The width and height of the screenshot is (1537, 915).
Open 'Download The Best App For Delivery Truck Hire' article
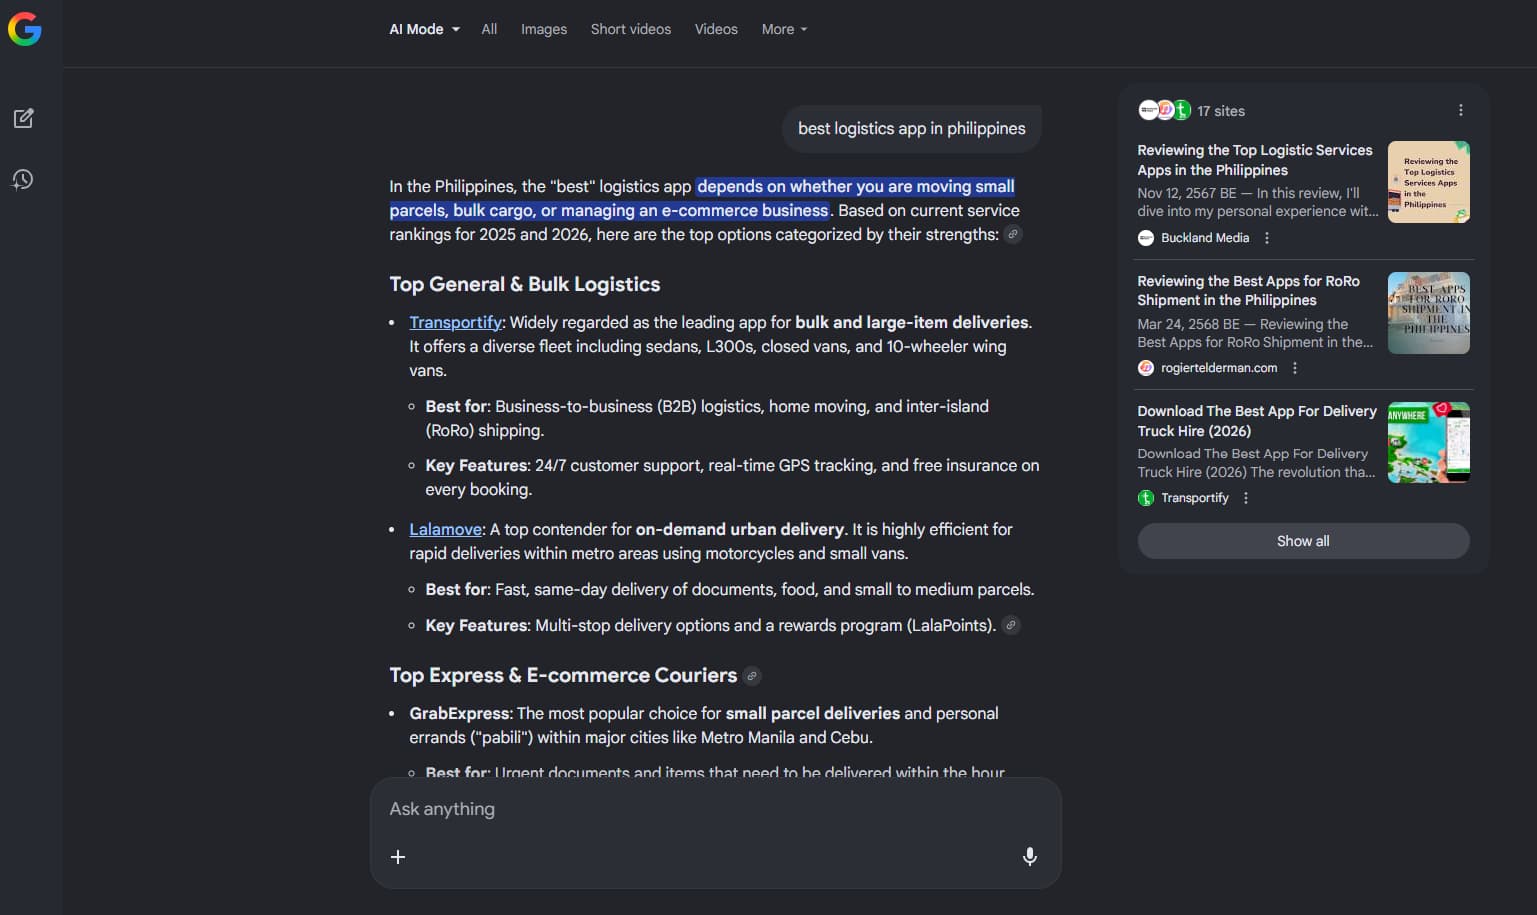click(1257, 421)
